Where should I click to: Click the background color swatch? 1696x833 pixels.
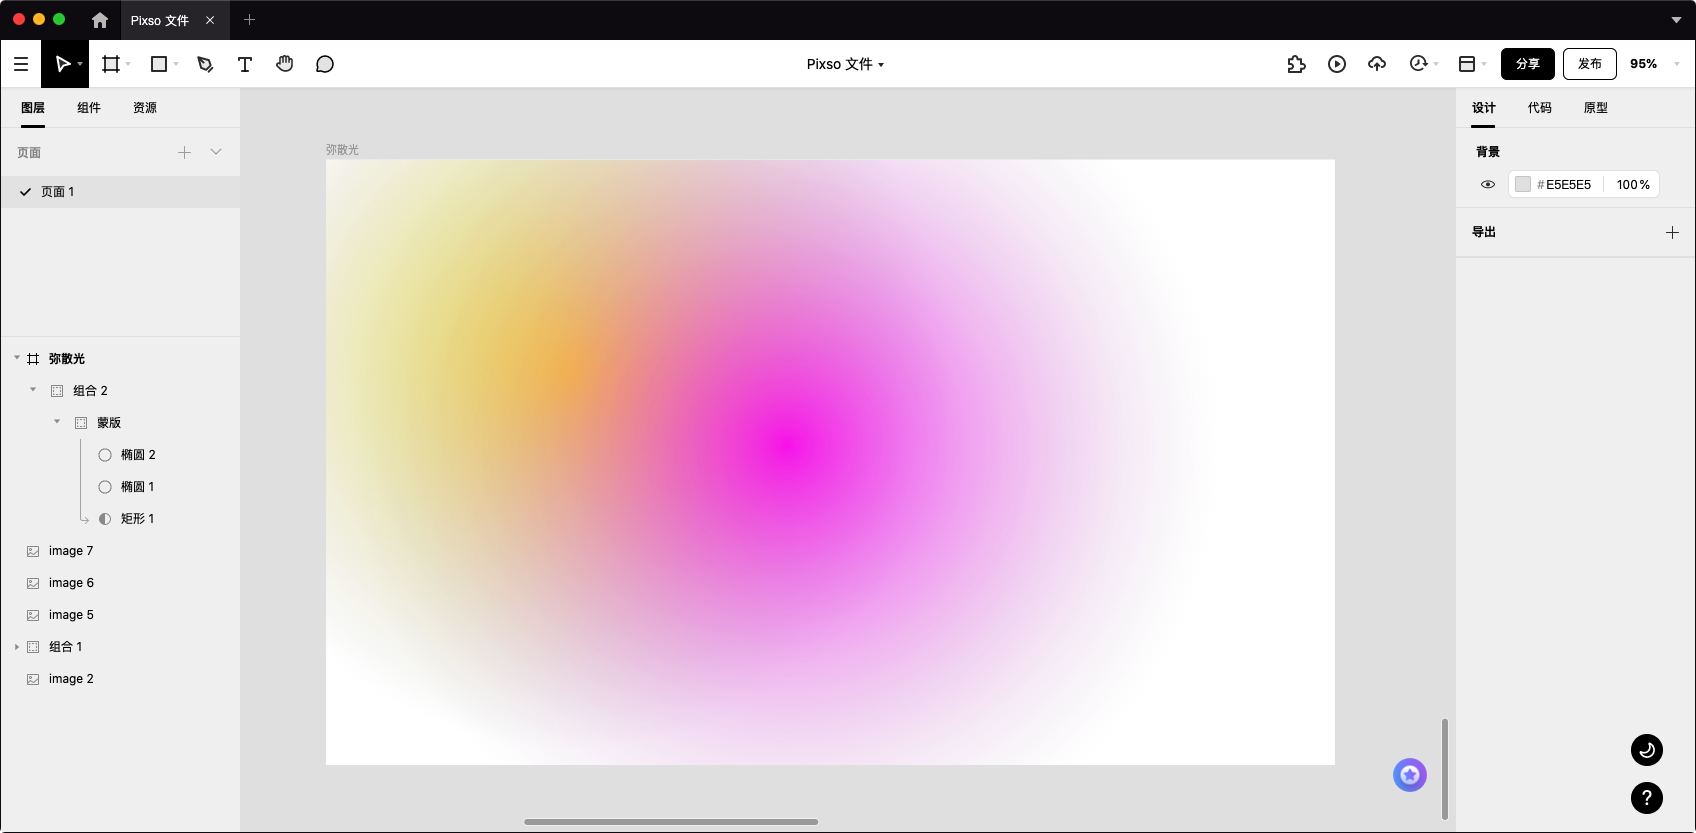coord(1523,185)
